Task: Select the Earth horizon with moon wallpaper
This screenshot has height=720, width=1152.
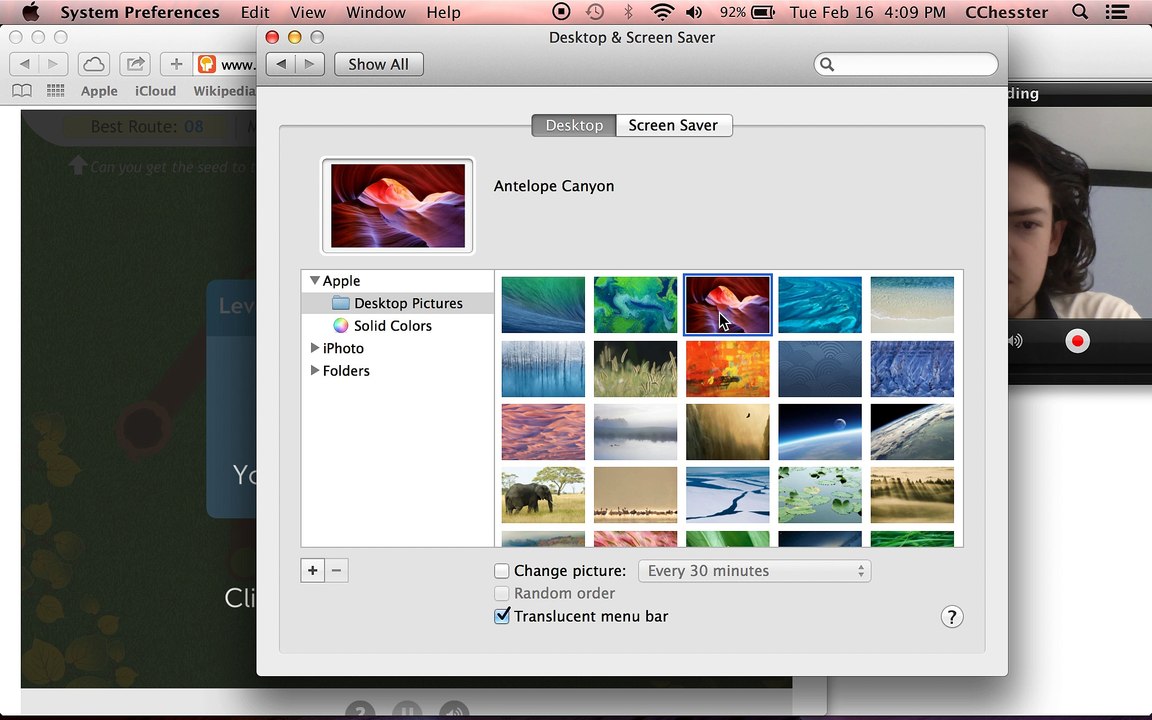Action: (820, 432)
